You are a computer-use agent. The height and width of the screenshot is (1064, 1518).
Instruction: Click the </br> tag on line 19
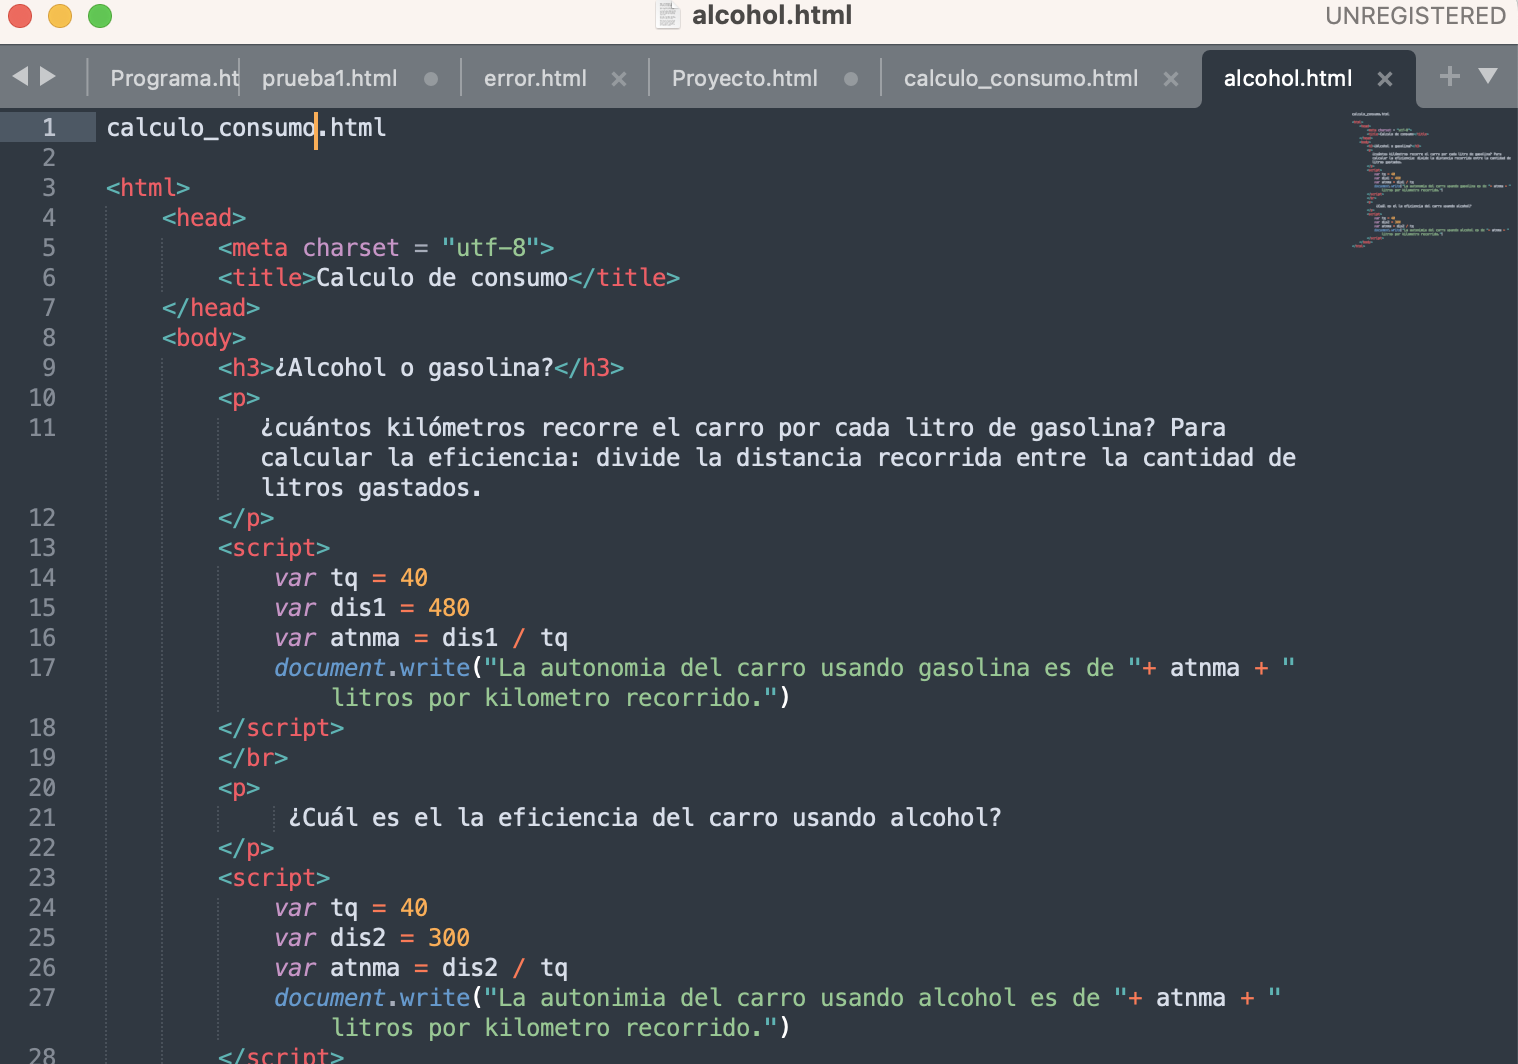pyautogui.click(x=253, y=757)
